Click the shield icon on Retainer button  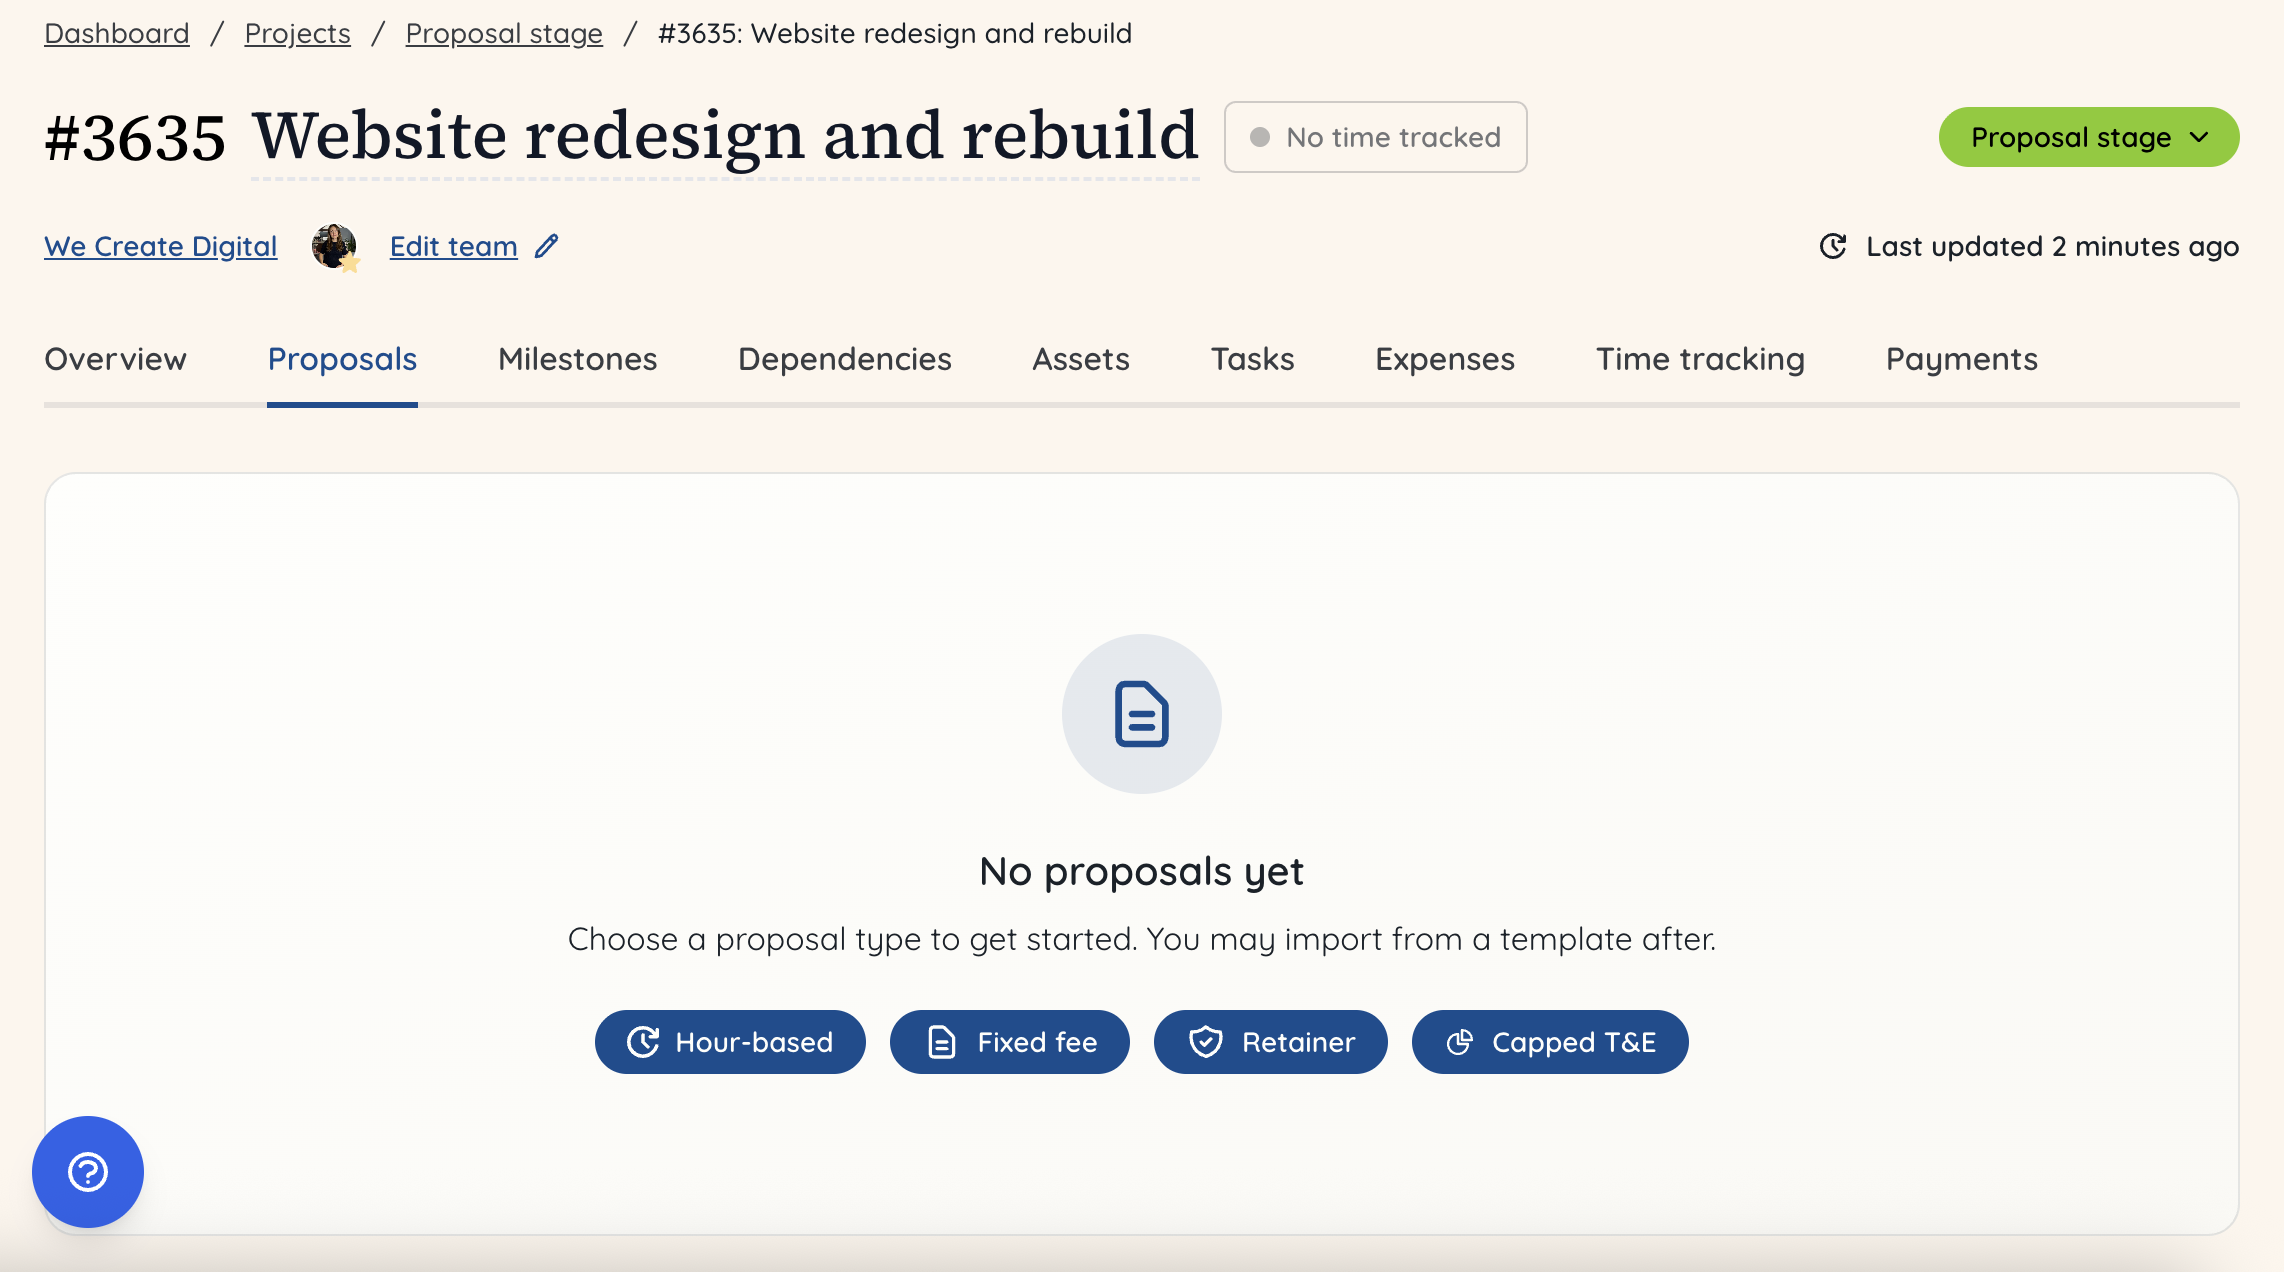click(x=1206, y=1042)
